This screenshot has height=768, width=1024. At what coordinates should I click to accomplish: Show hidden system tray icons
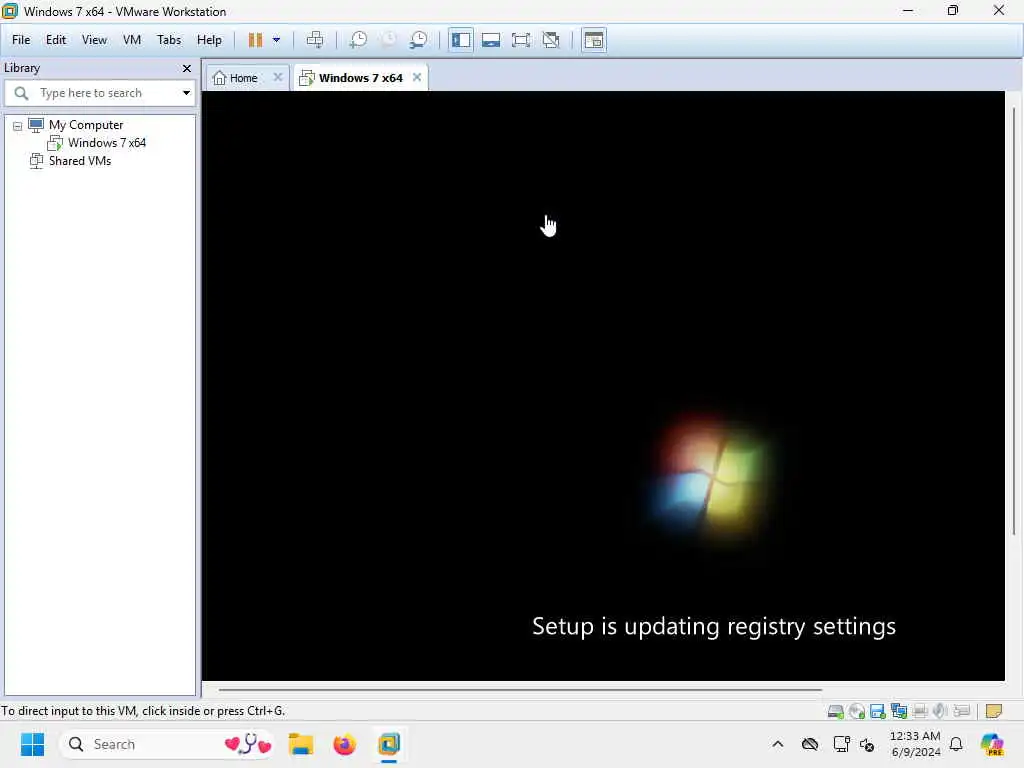point(778,744)
